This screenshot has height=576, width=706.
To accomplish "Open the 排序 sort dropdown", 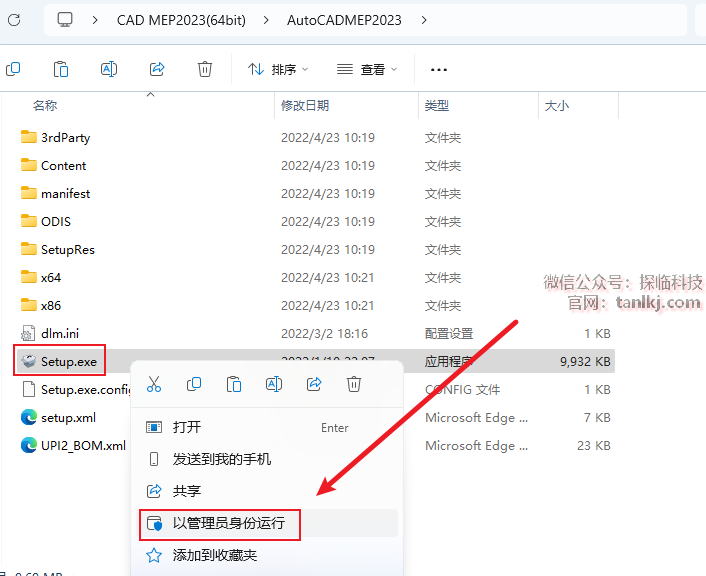I will click(x=278, y=69).
